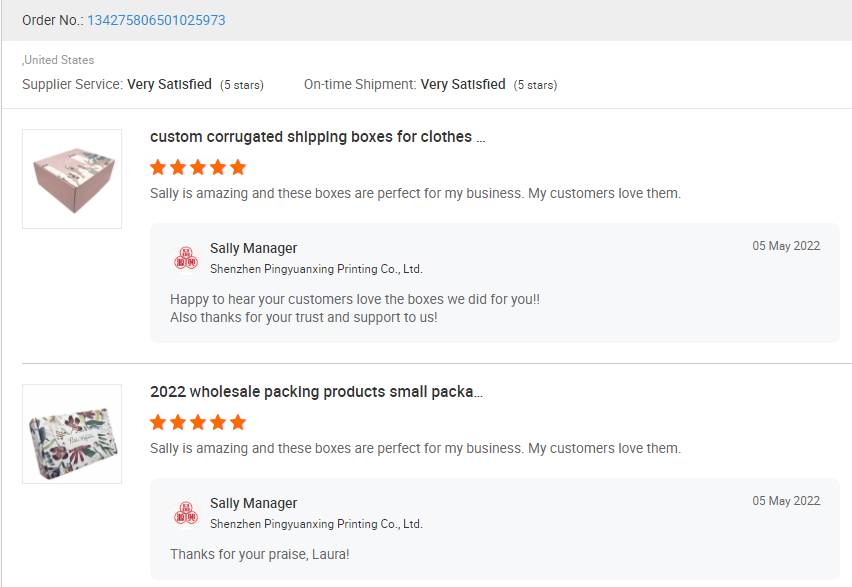Viewport: 852px width, 587px height.
Task: Select Sally Manager name above 'Happy to hear' reply
Action: pyautogui.click(x=253, y=248)
